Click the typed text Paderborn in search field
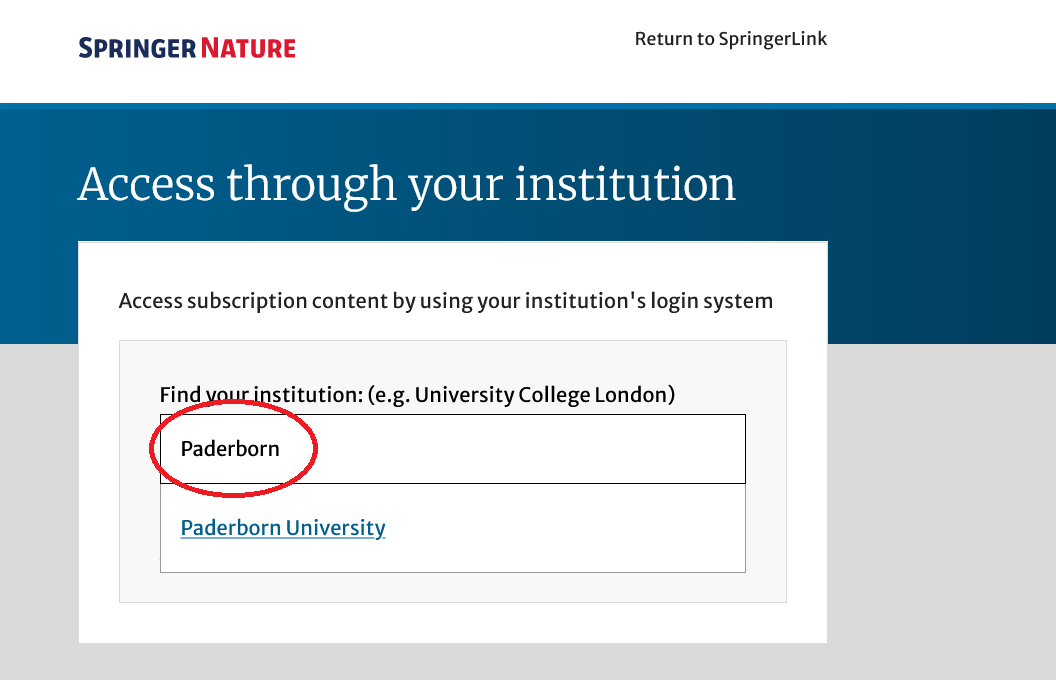 click(230, 449)
